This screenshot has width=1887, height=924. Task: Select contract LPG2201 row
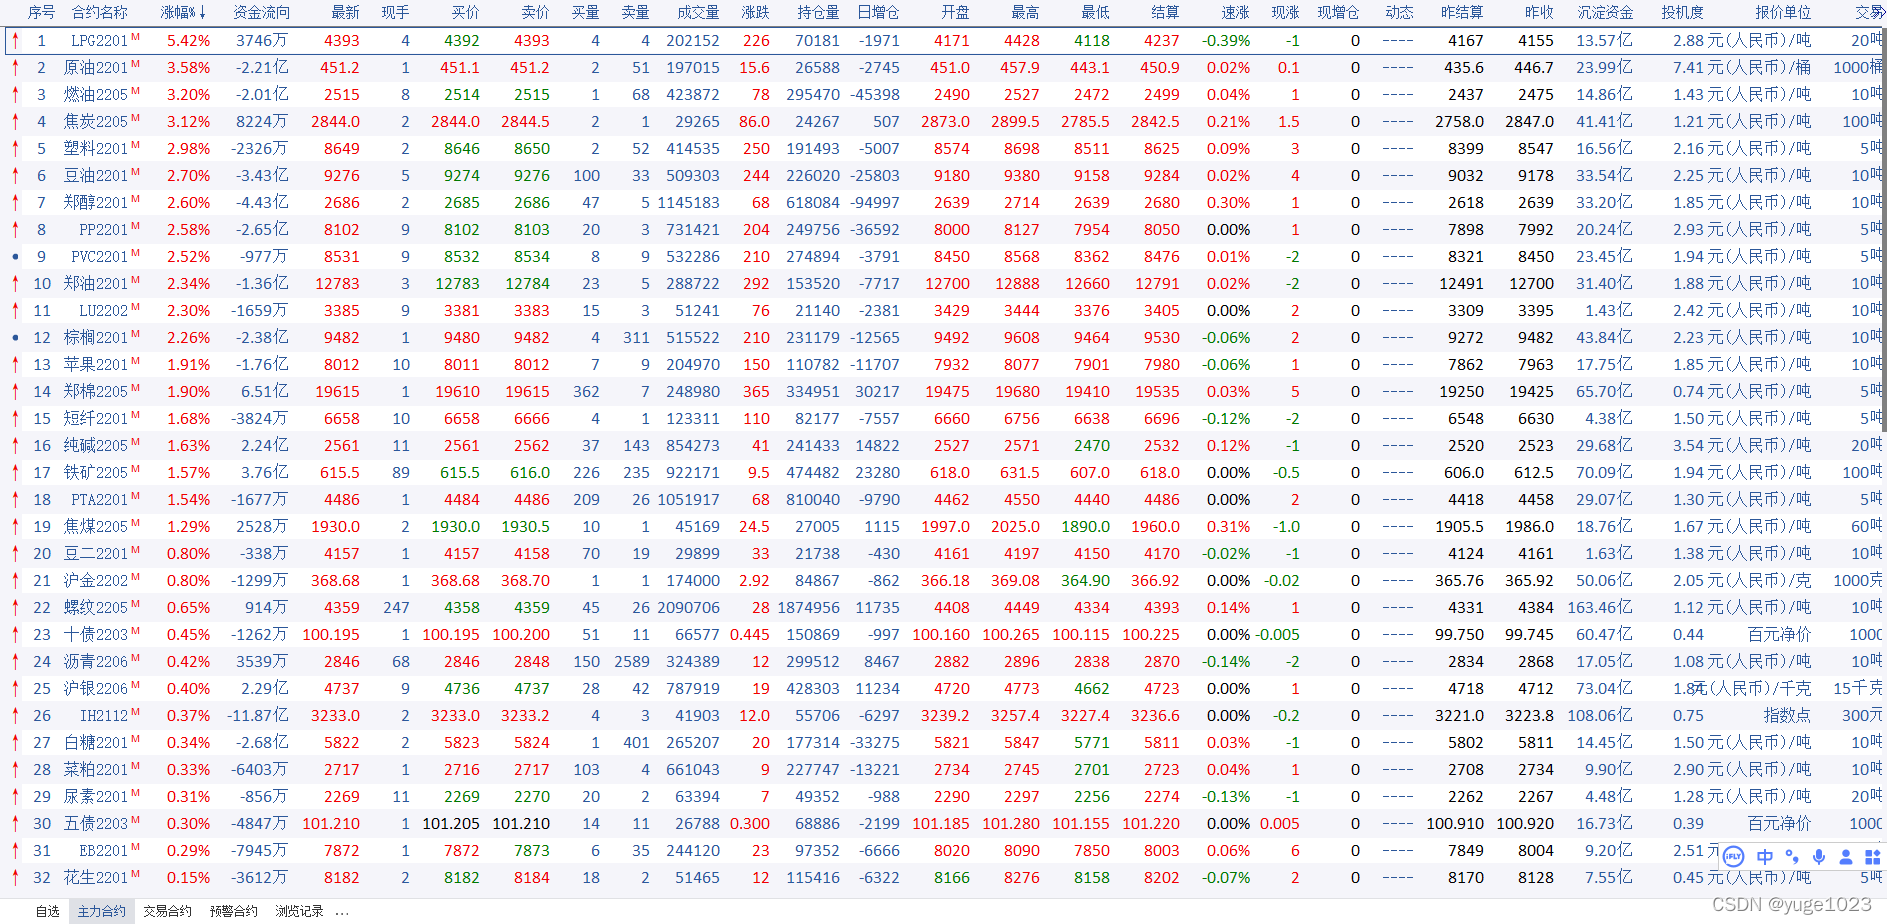pos(943,41)
